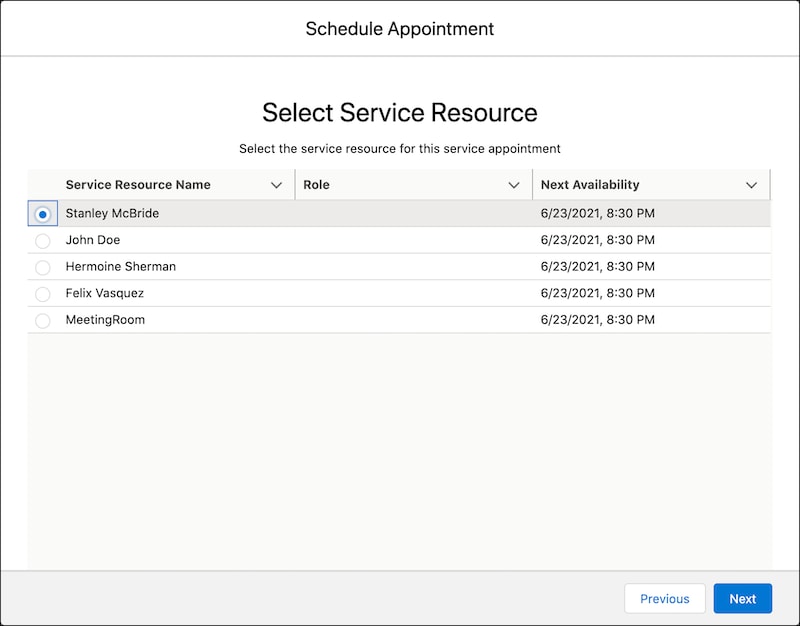Open Next Availability column chevron menu
800x626 pixels.
click(x=752, y=185)
